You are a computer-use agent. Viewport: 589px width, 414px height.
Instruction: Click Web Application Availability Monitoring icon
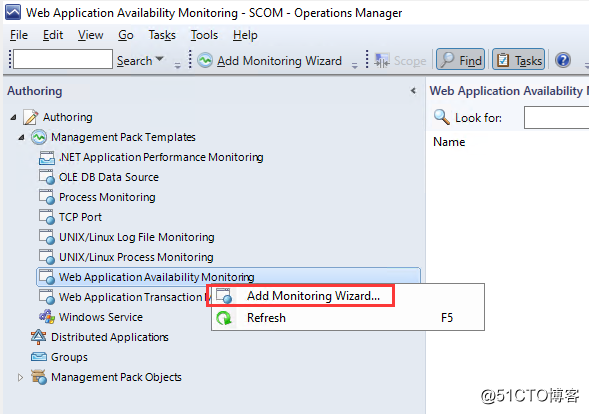point(47,277)
